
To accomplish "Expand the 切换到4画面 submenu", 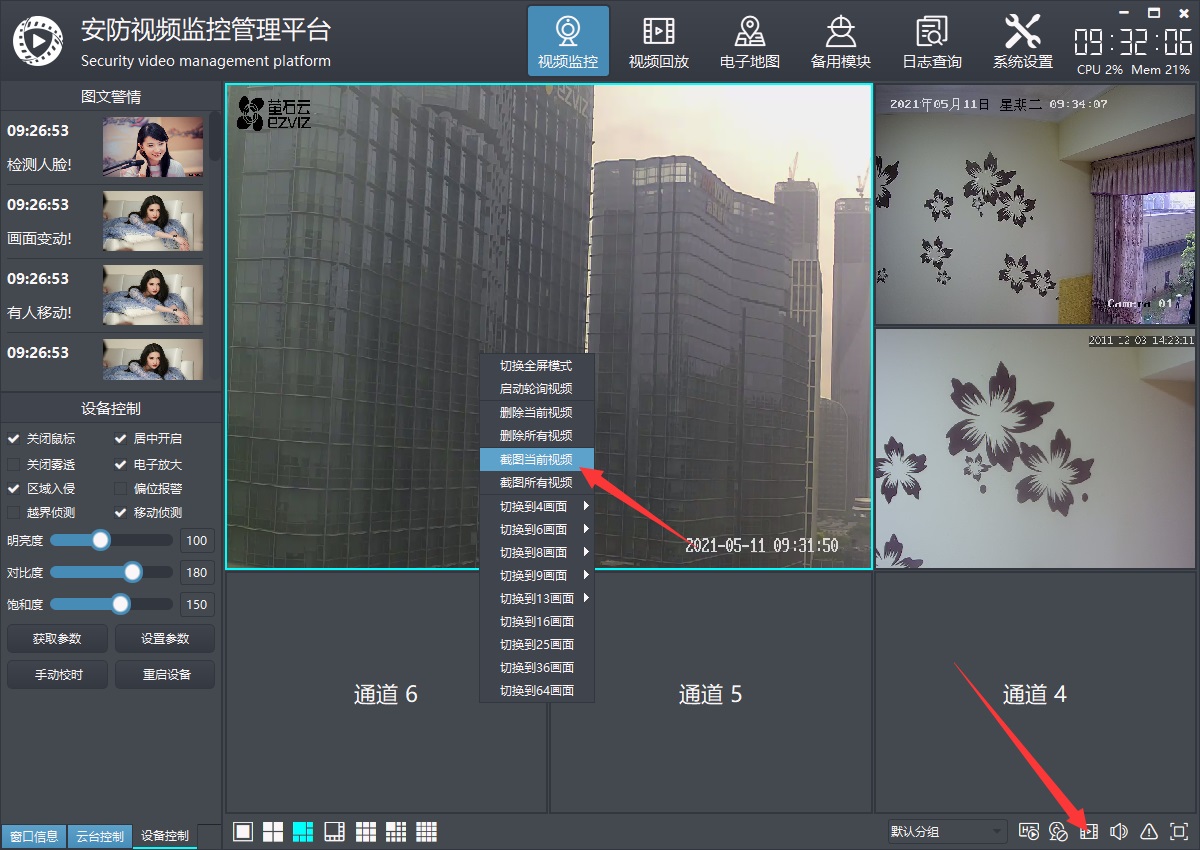I will pyautogui.click(x=538, y=506).
